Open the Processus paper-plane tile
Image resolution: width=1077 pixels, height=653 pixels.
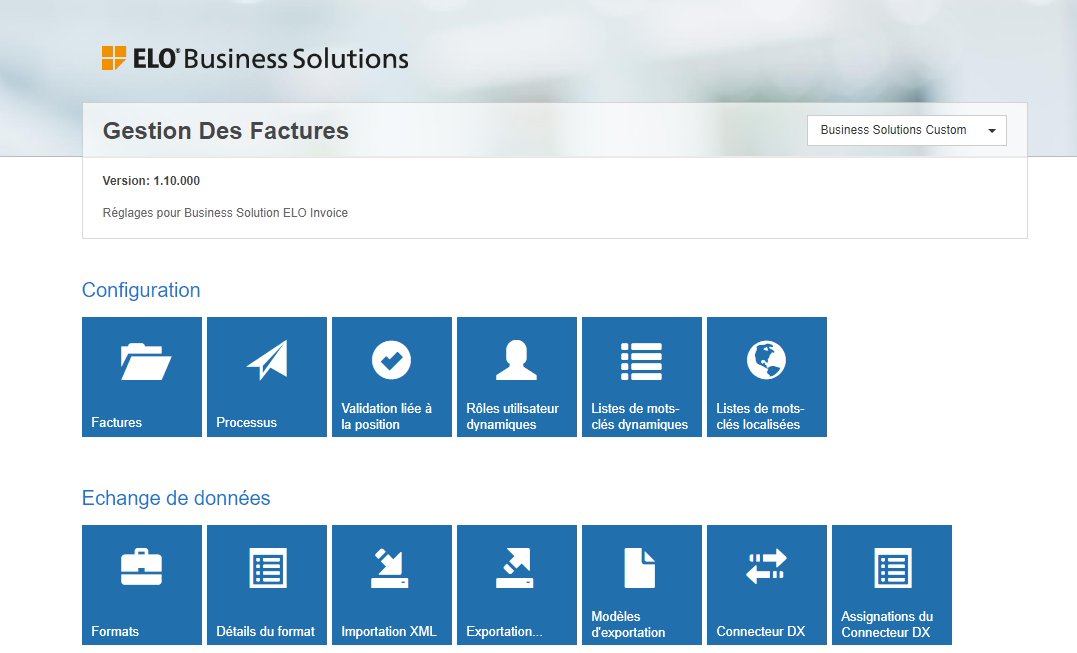[267, 376]
